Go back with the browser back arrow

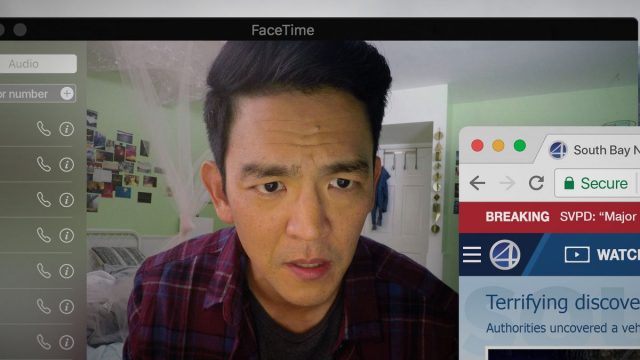pyautogui.click(x=477, y=183)
